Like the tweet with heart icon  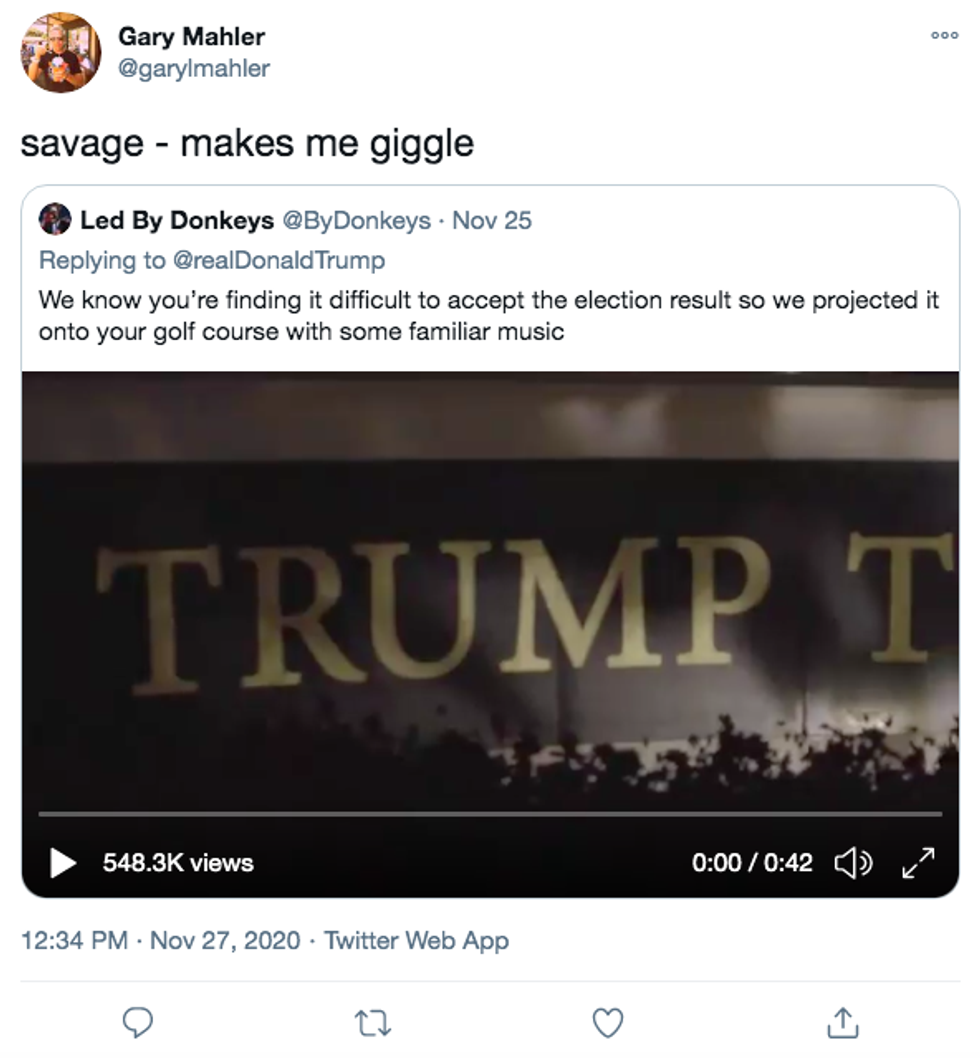(607, 1021)
